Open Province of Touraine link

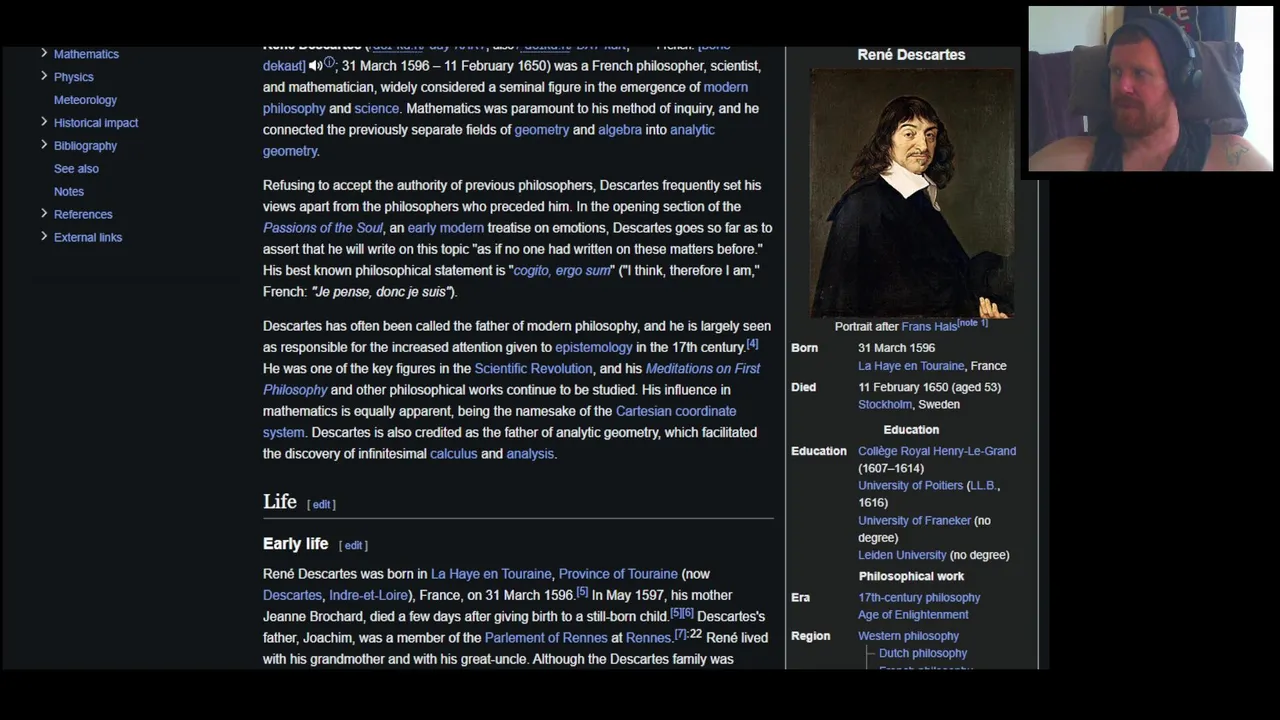(618, 574)
